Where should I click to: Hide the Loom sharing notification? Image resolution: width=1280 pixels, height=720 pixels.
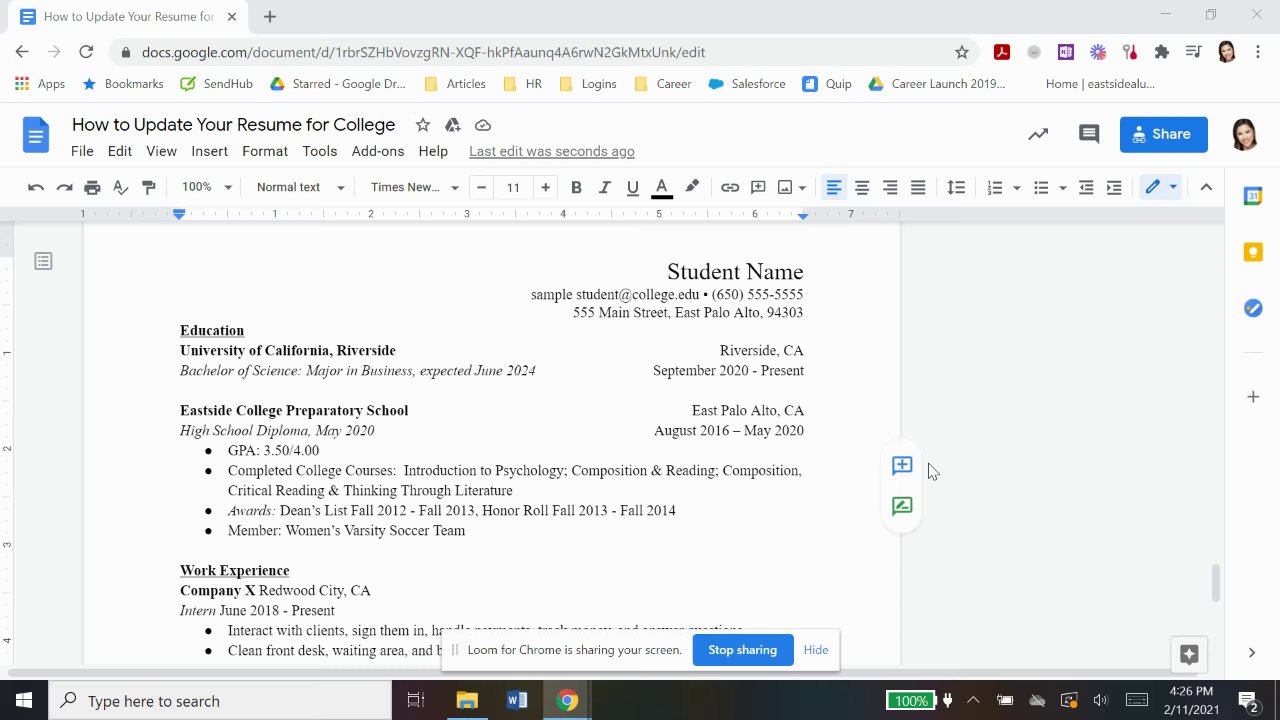[x=816, y=650]
